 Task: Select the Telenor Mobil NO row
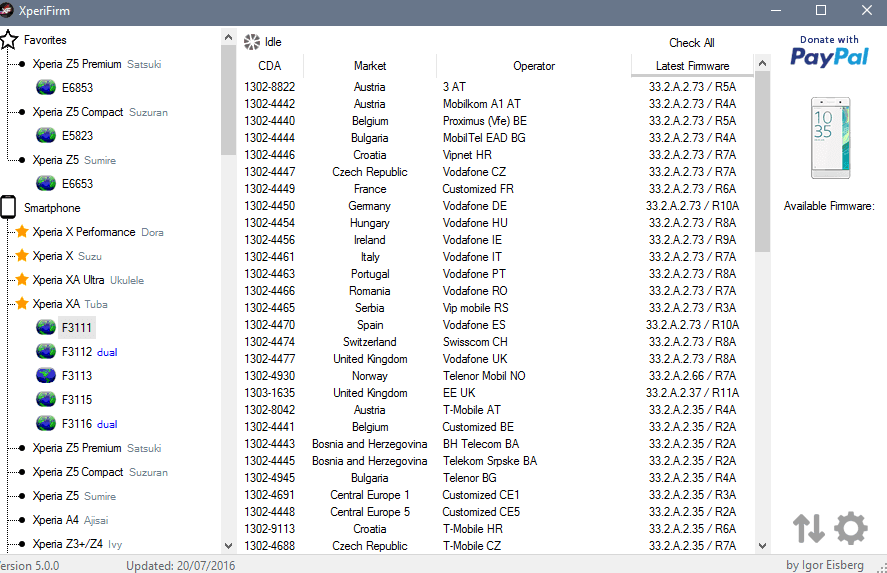click(x=496, y=376)
